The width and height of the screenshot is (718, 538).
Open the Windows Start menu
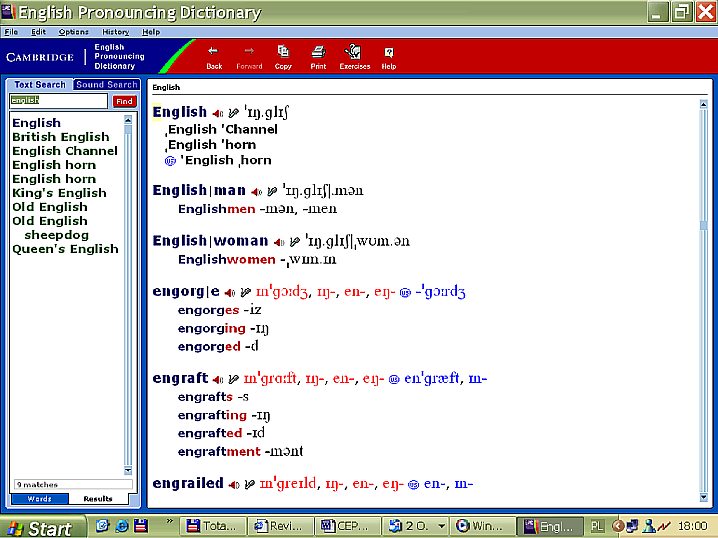click(x=44, y=527)
